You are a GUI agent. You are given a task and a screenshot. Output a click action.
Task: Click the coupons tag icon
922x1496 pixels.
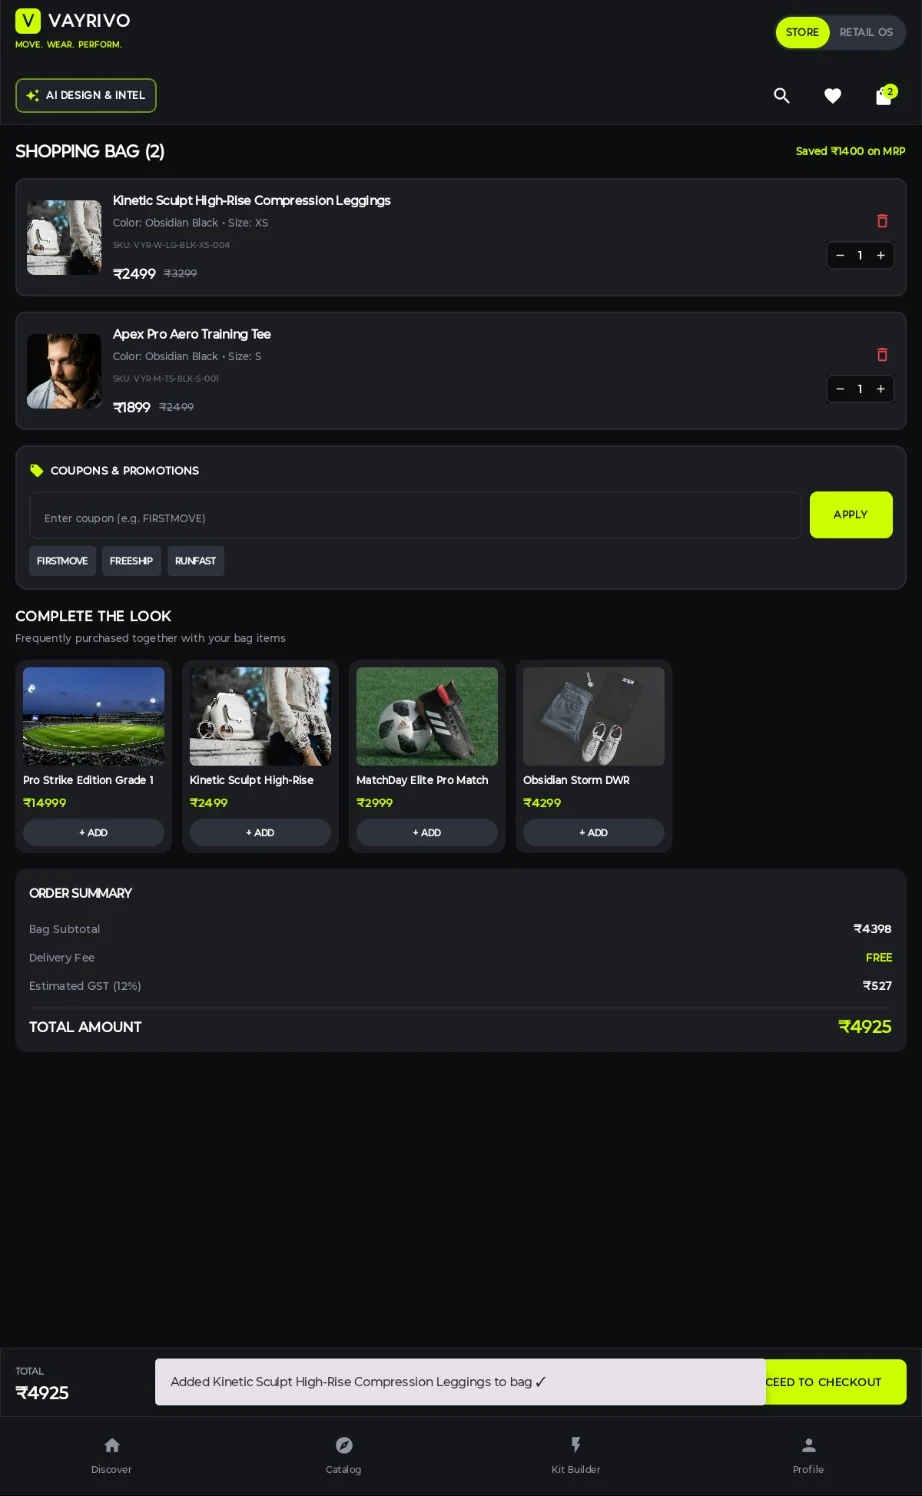tap(37, 470)
